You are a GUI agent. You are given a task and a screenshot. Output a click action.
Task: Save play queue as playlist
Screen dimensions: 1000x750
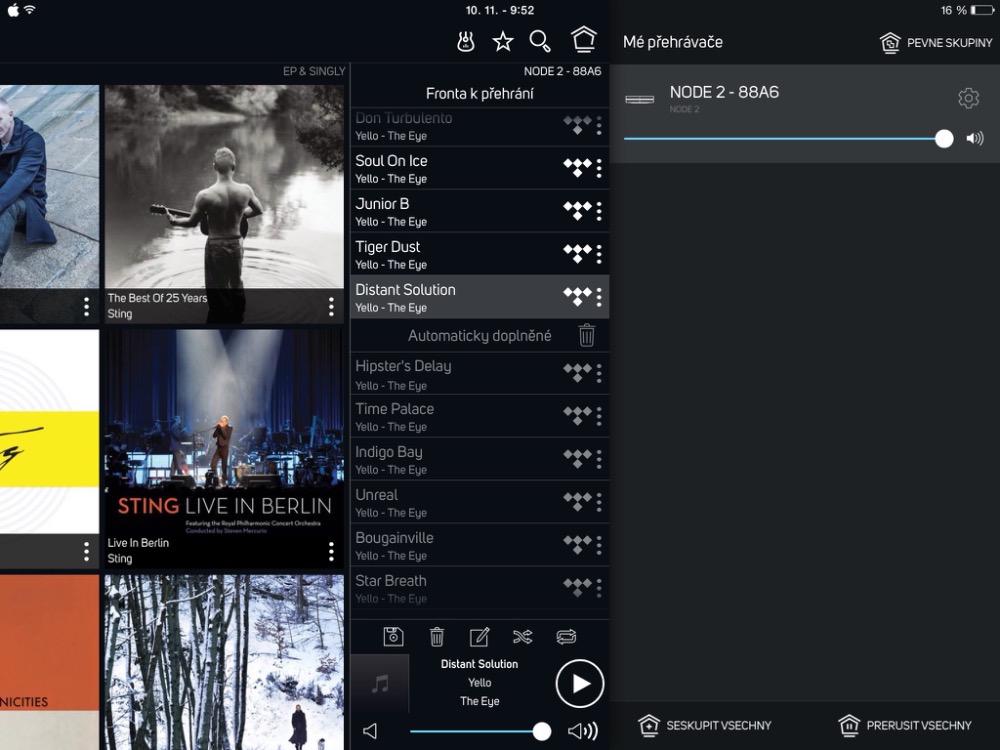[x=393, y=636]
